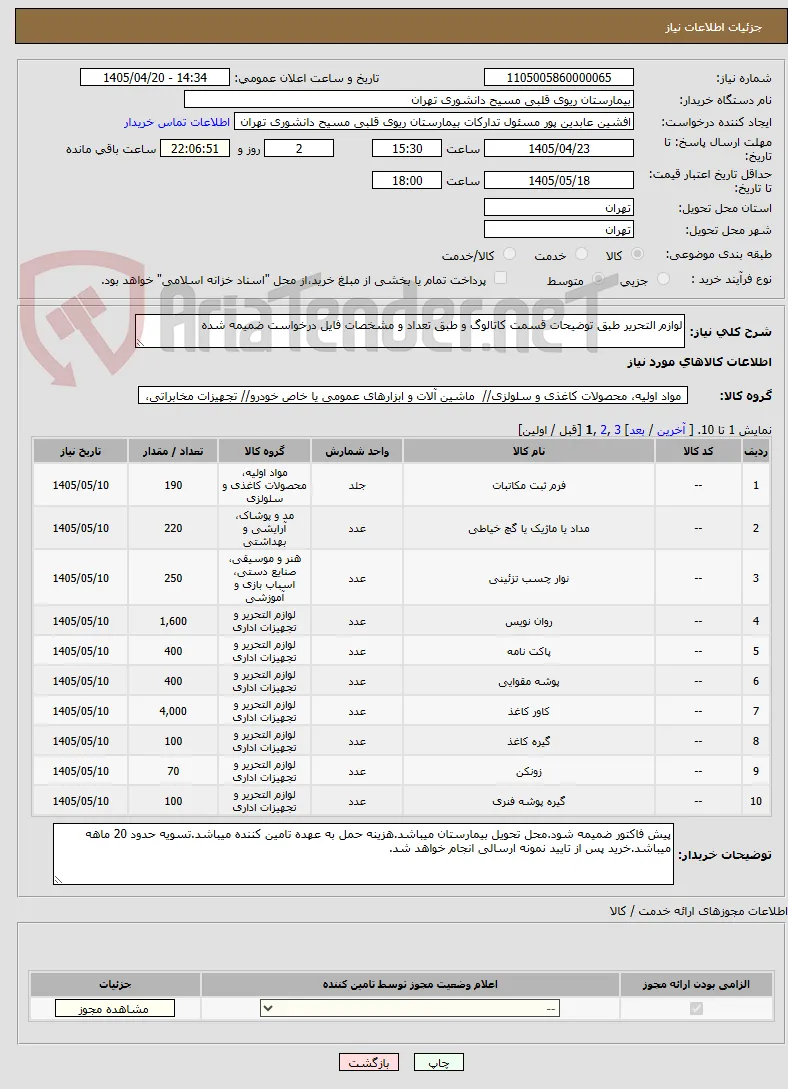
Task: Select the کالا/خدمت radio button
Action: (x=510, y=254)
